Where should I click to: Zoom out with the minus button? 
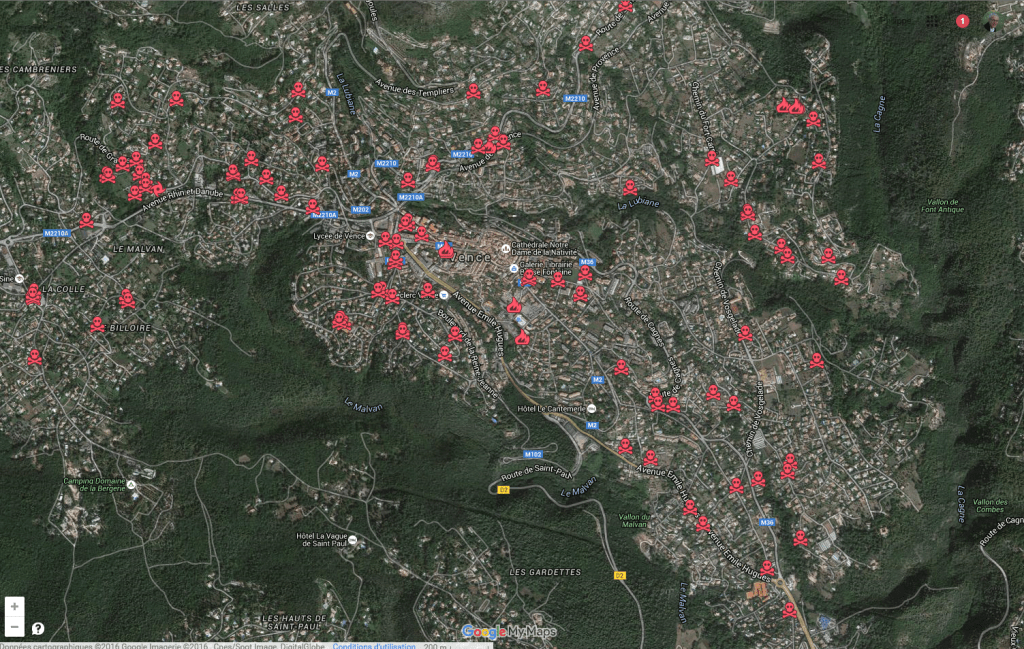point(14,626)
